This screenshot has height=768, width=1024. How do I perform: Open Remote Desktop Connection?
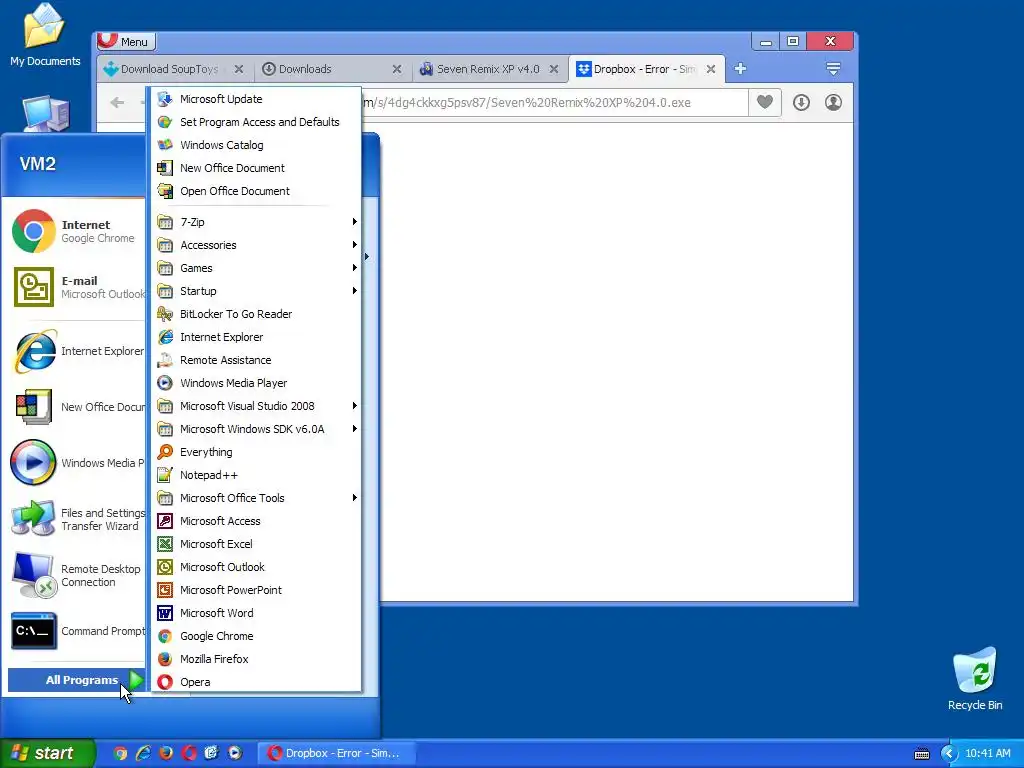pyautogui.click(x=77, y=575)
